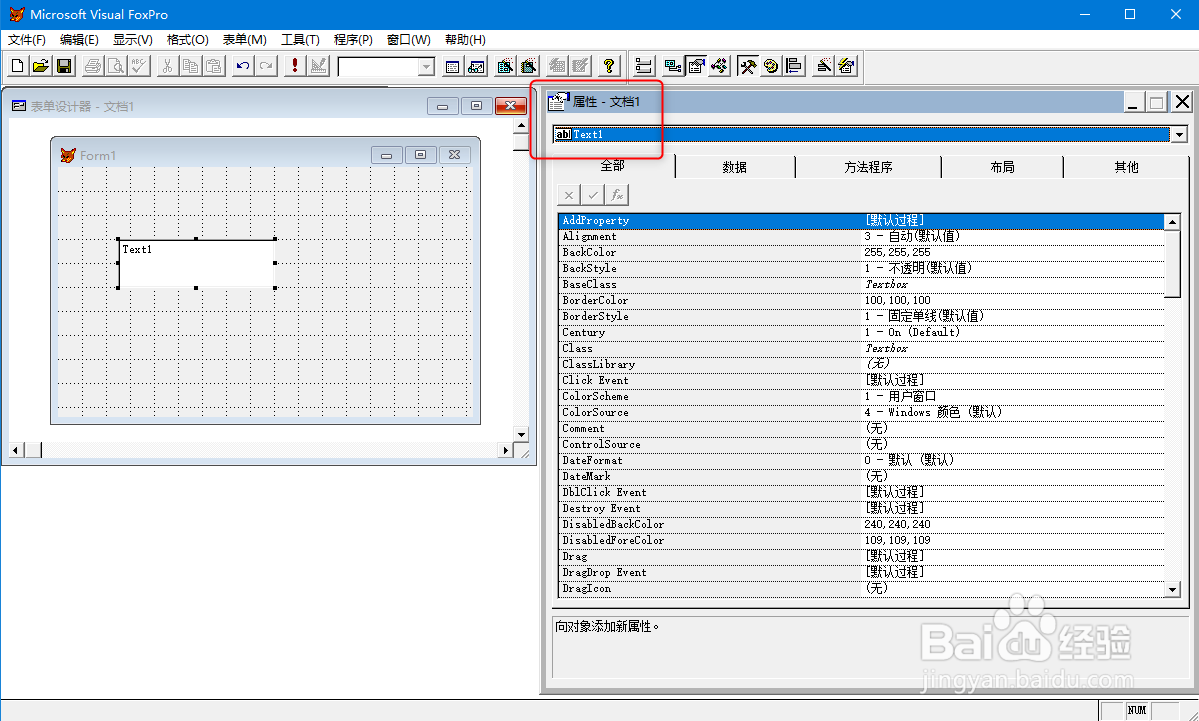Save the form using the floppy icon
Image resolution: width=1199 pixels, height=721 pixels.
coord(64,67)
